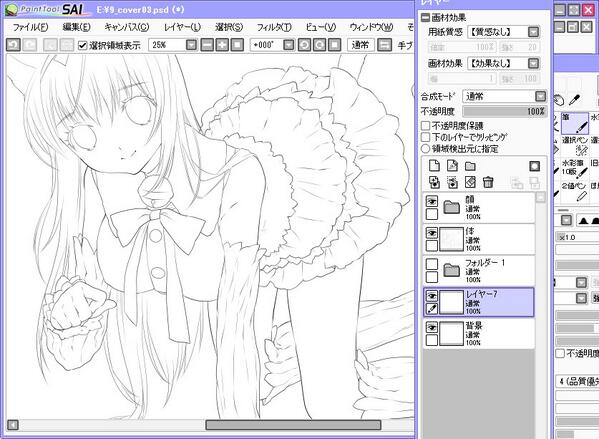Open the ウィンドウ(W) menu
The width and height of the screenshot is (599, 439).
[371, 28]
